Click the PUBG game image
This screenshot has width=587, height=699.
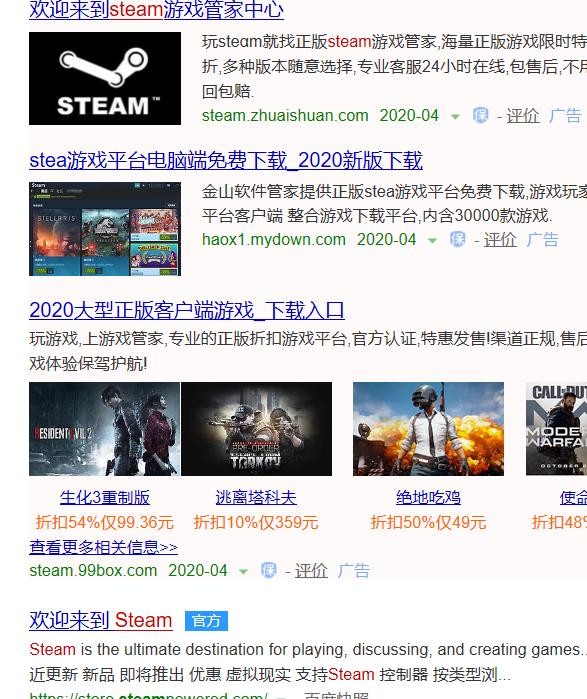(x=428, y=429)
